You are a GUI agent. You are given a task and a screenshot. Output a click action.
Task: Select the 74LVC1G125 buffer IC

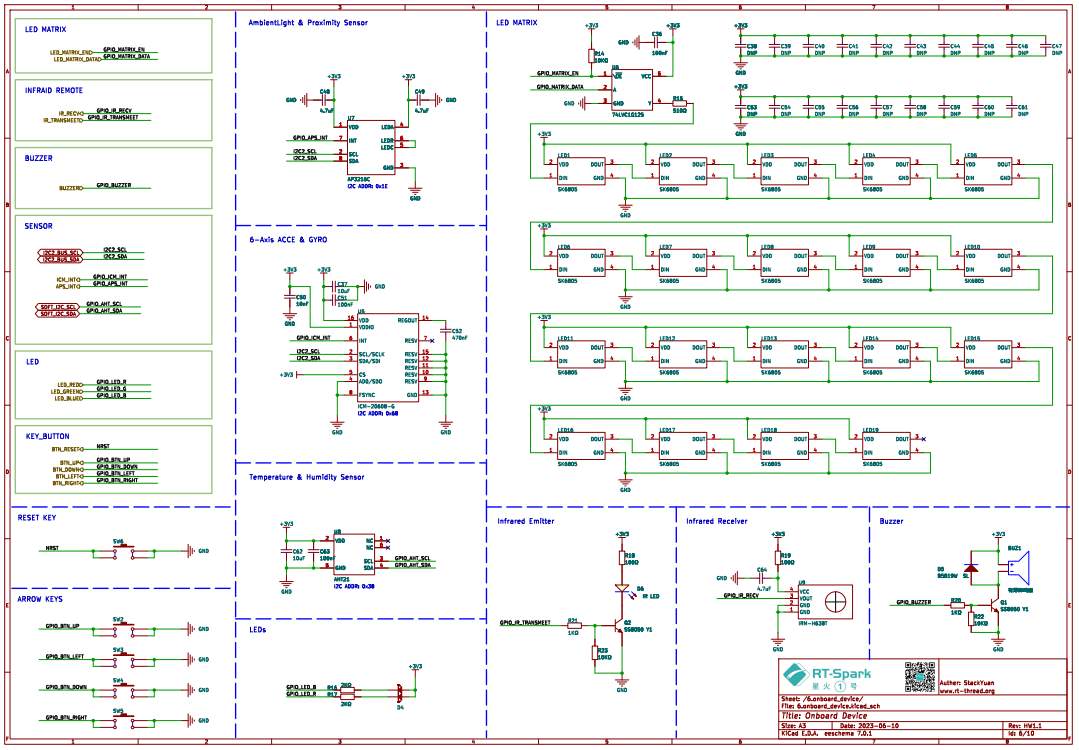coord(632,90)
